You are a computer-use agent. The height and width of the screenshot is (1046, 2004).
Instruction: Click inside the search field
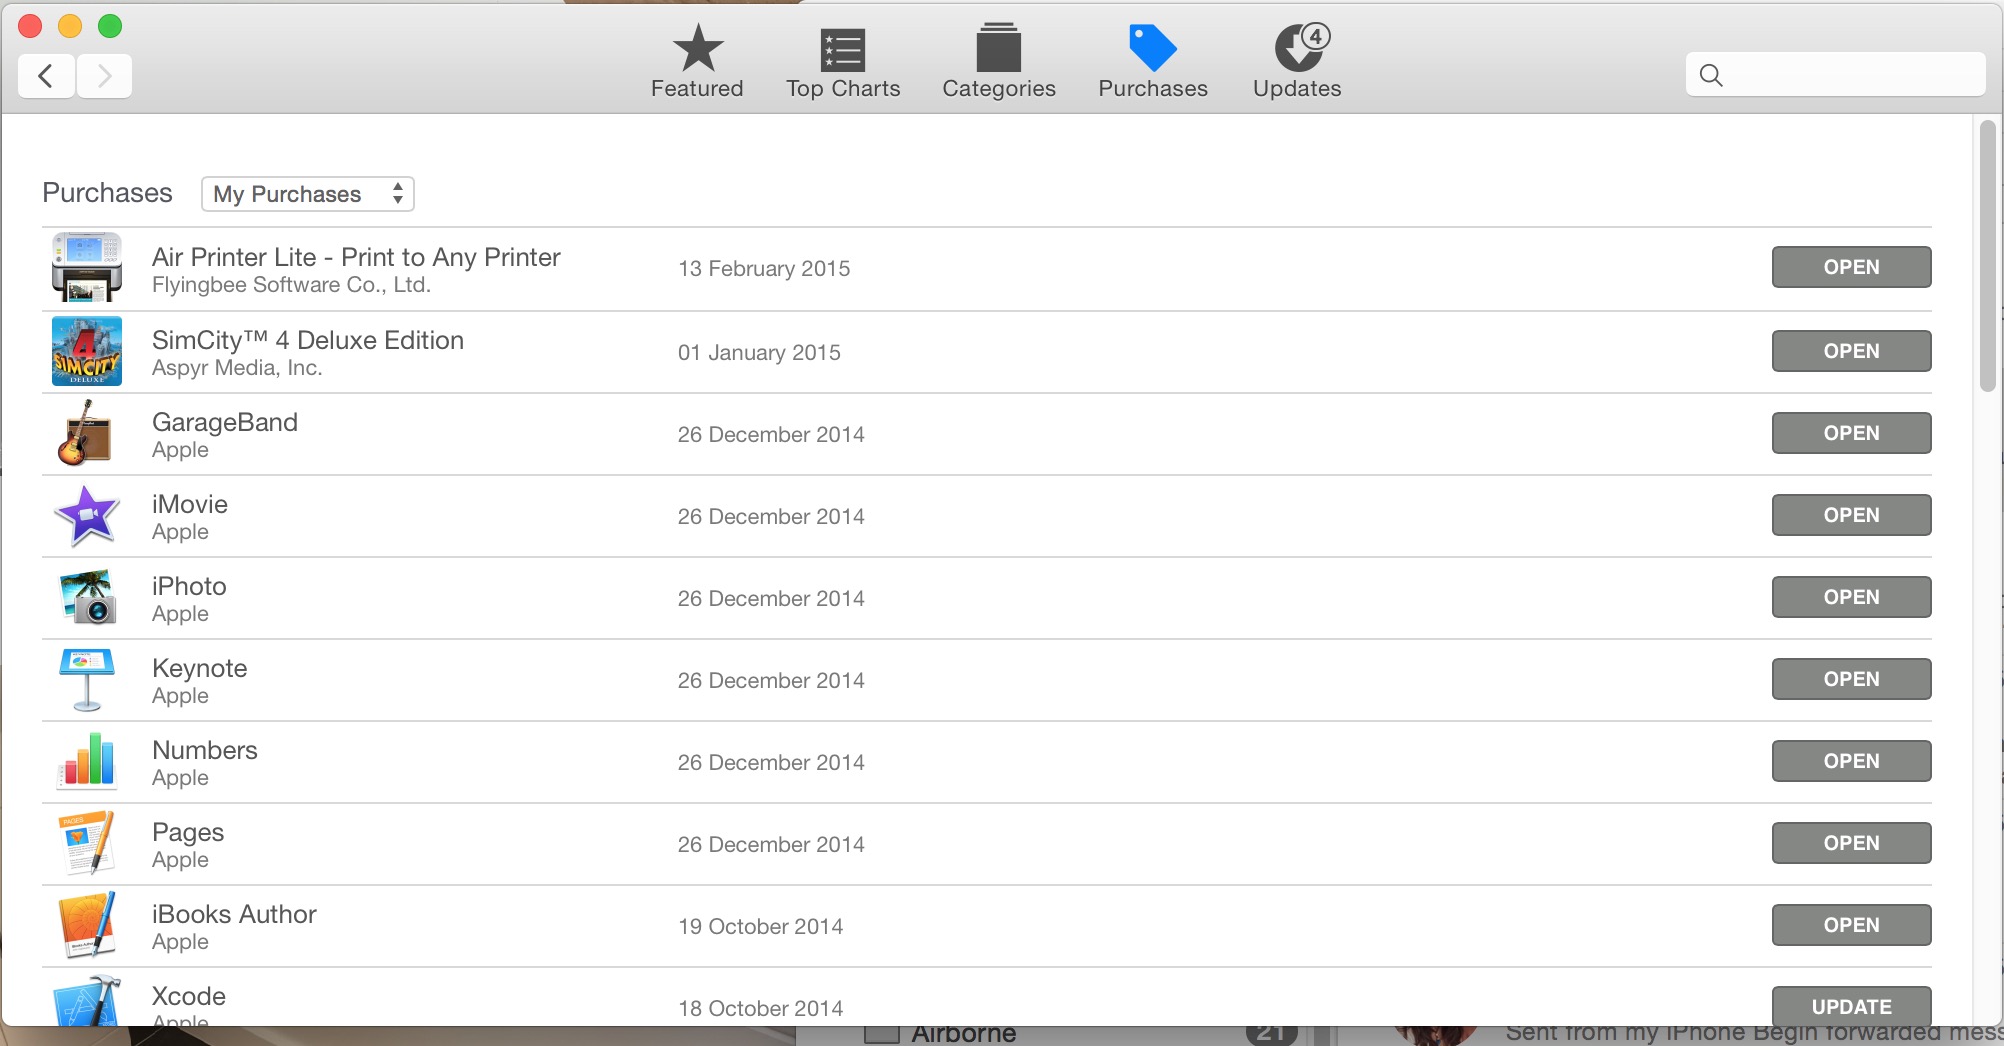click(x=1835, y=75)
